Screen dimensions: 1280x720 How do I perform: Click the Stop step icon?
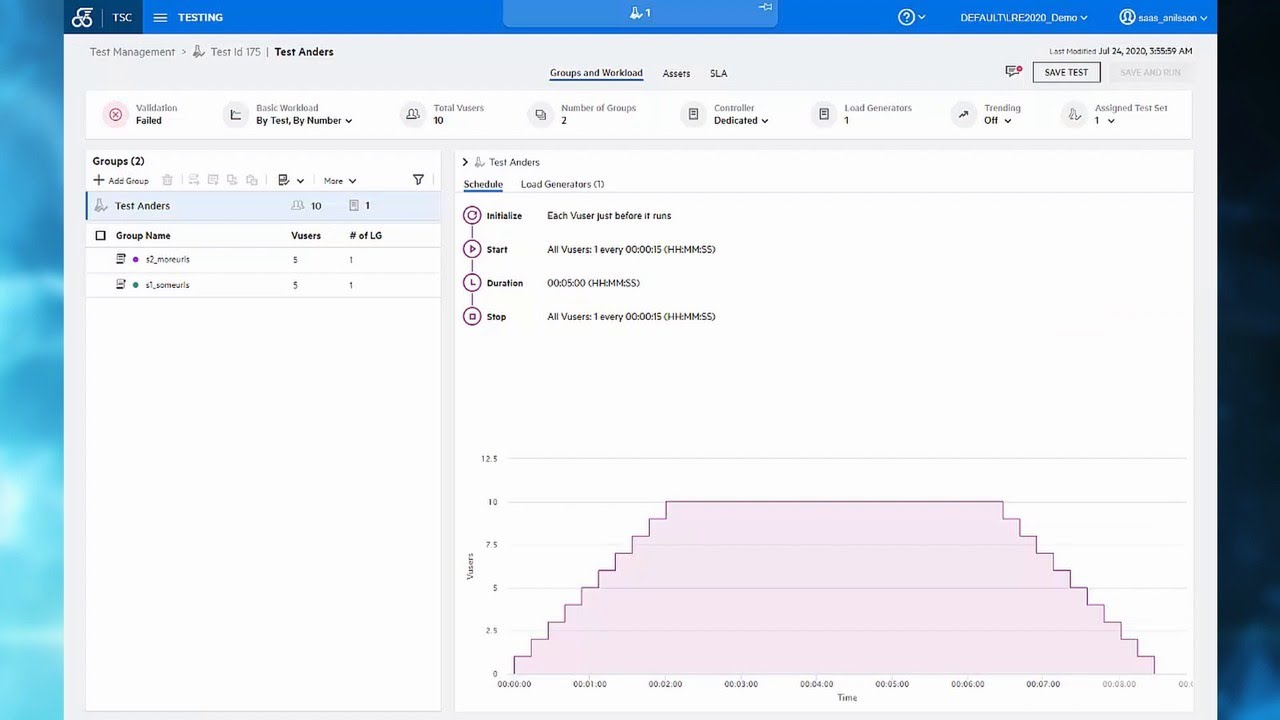pyautogui.click(x=472, y=317)
